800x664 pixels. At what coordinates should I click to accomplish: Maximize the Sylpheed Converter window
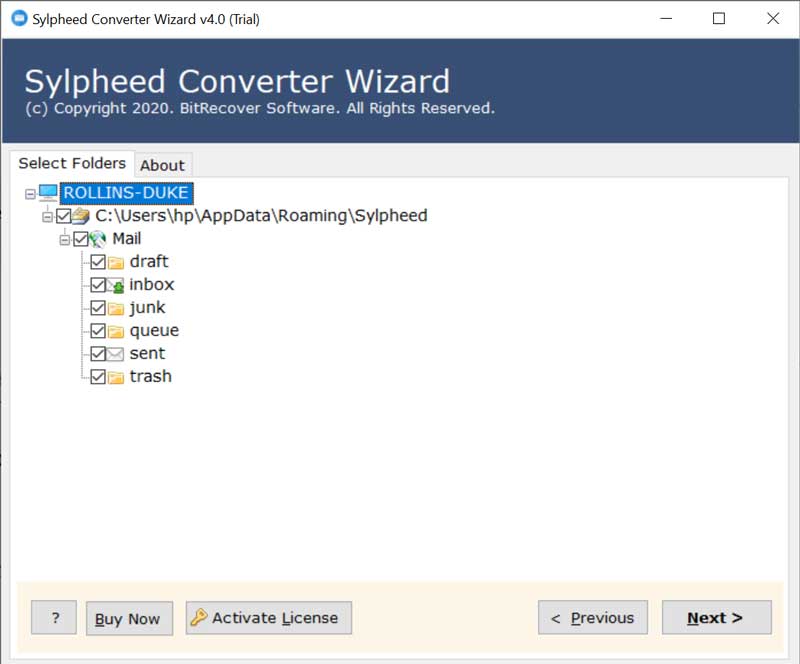[719, 19]
